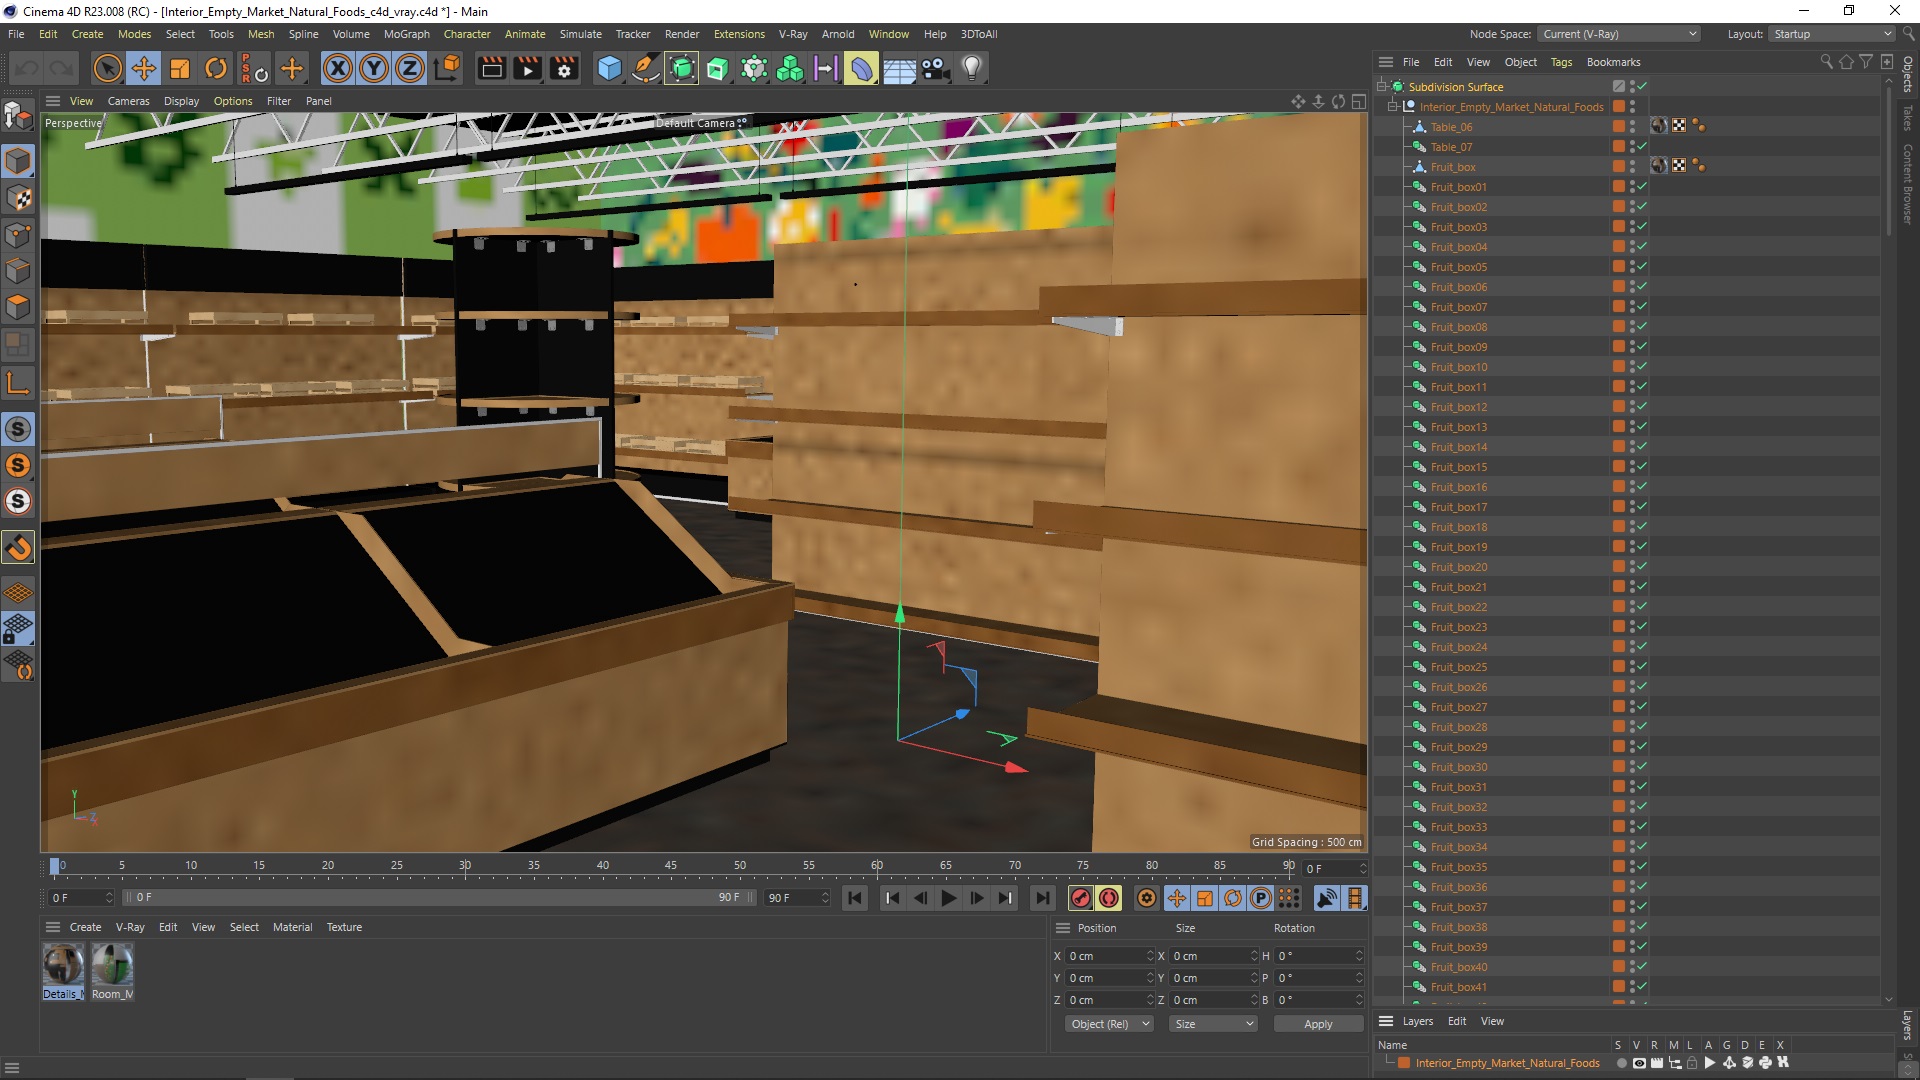Image resolution: width=1920 pixels, height=1080 pixels.
Task: Toggle Y axis lock
Action: point(374,69)
